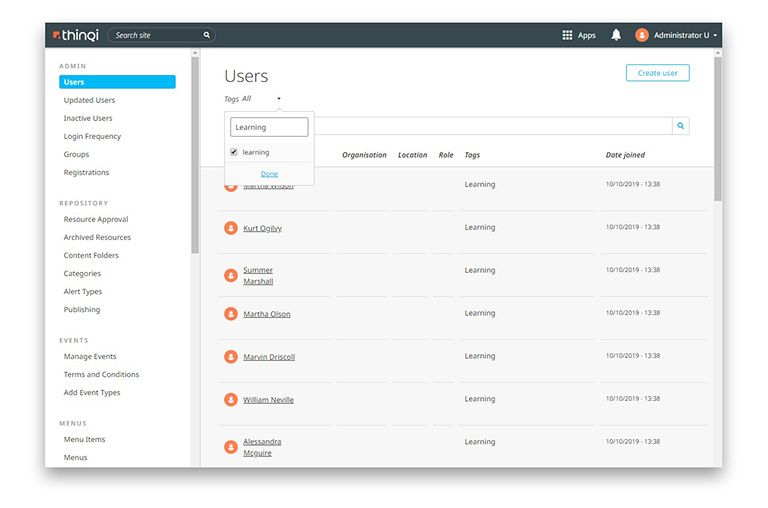Open Updated Users in sidebar
Image resolution: width=768 pixels, height=508 pixels.
(x=89, y=100)
